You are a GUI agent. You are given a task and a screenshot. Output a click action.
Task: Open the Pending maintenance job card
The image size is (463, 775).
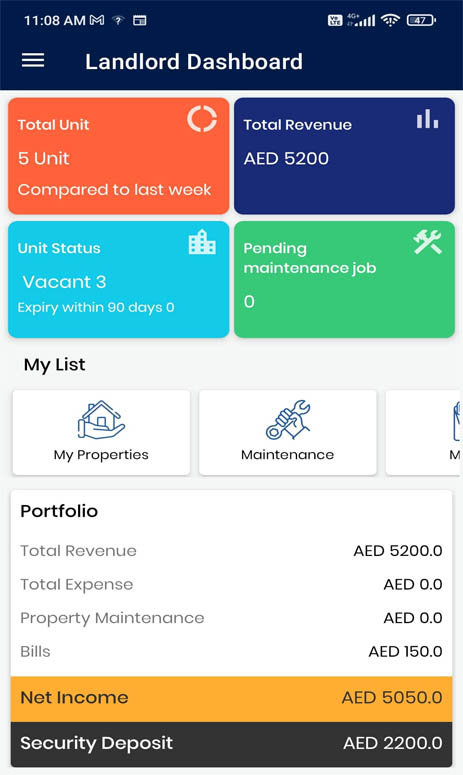click(x=344, y=279)
